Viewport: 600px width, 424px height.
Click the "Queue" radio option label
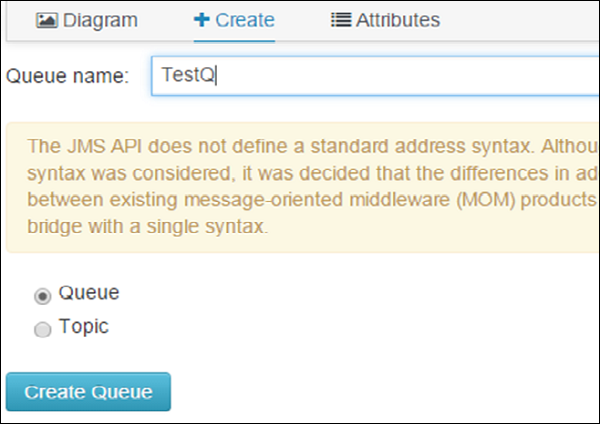tap(89, 293)
